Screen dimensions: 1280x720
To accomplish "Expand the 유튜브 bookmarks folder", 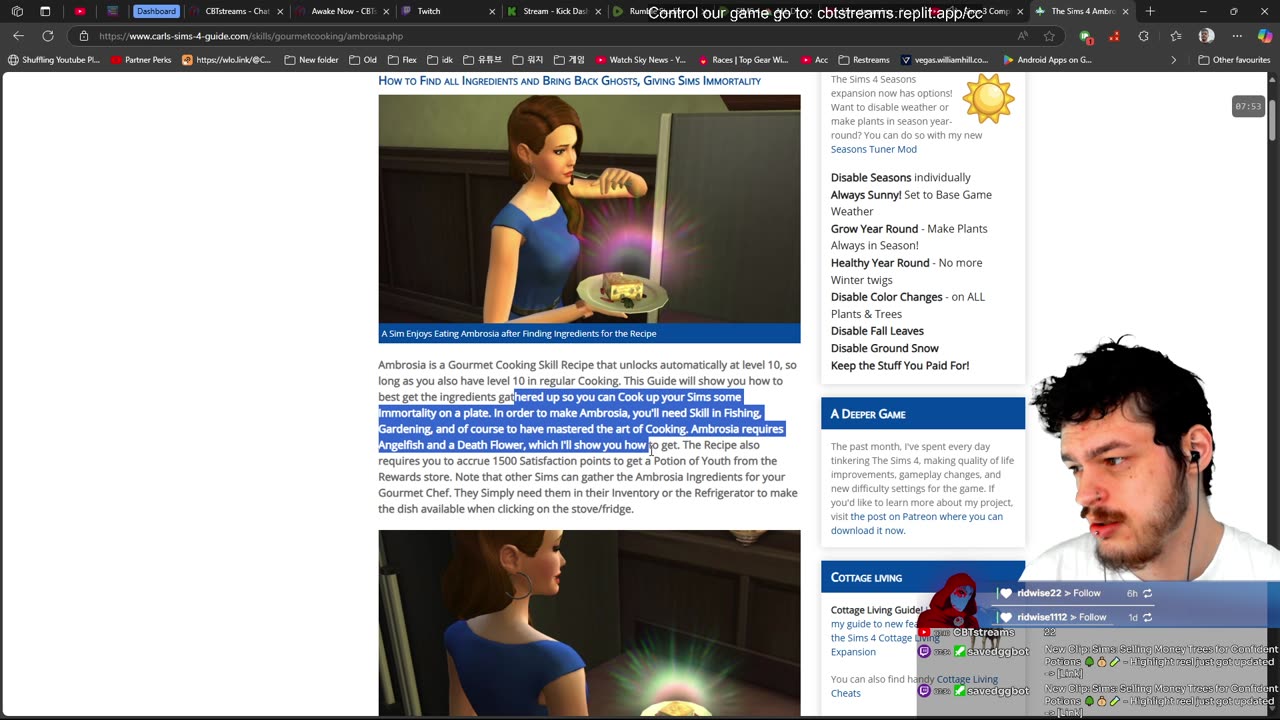I will pos(482,60).
